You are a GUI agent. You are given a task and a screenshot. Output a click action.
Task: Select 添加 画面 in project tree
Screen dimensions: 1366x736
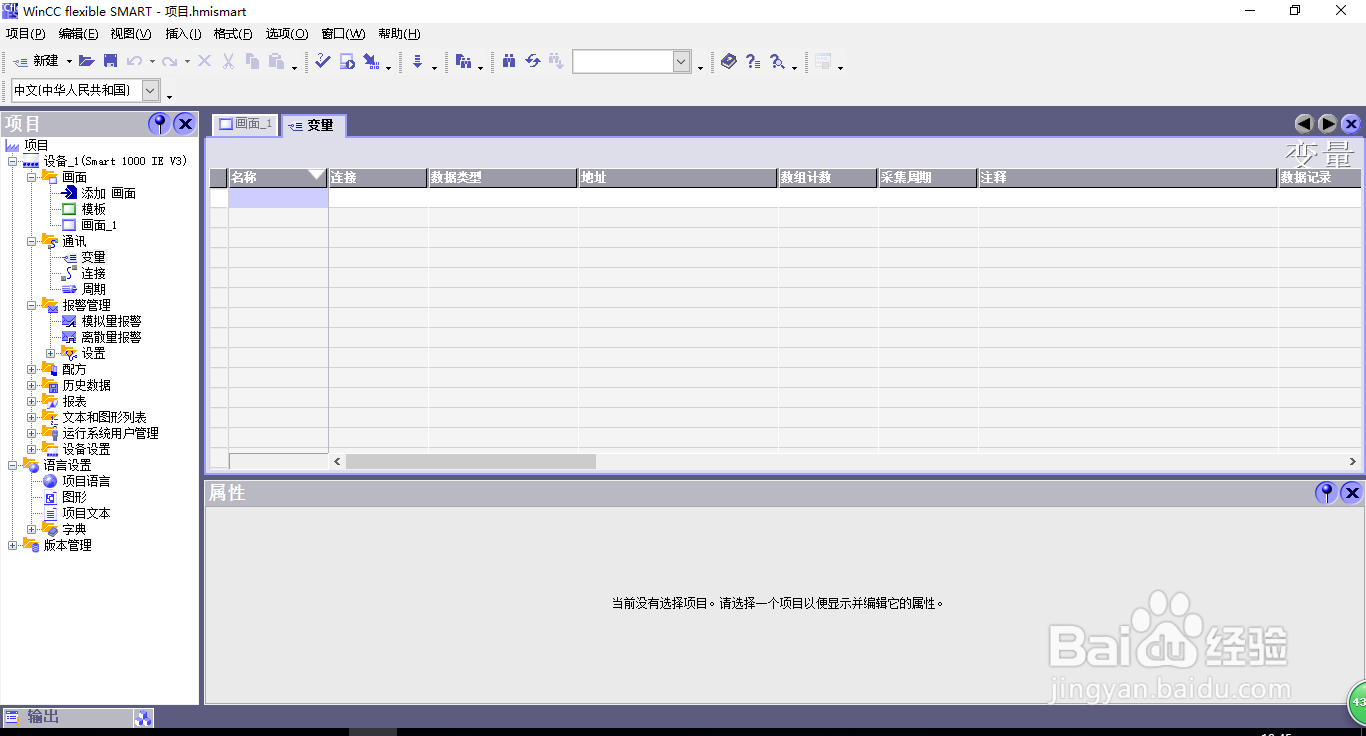108,193
